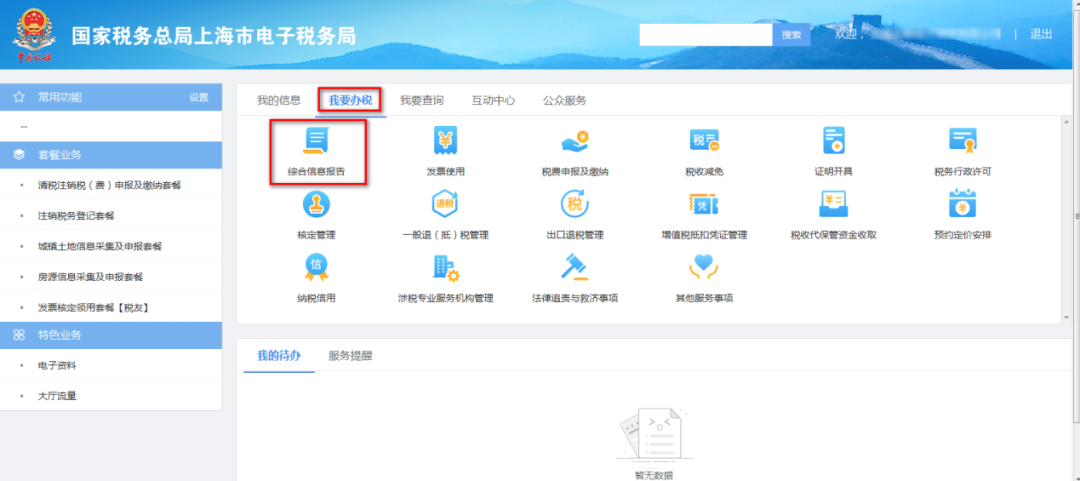This screenshot has width=1080, height=481.
Task: Click the 搜索 button
Action: pyautogui.click(x=791, y=35)
